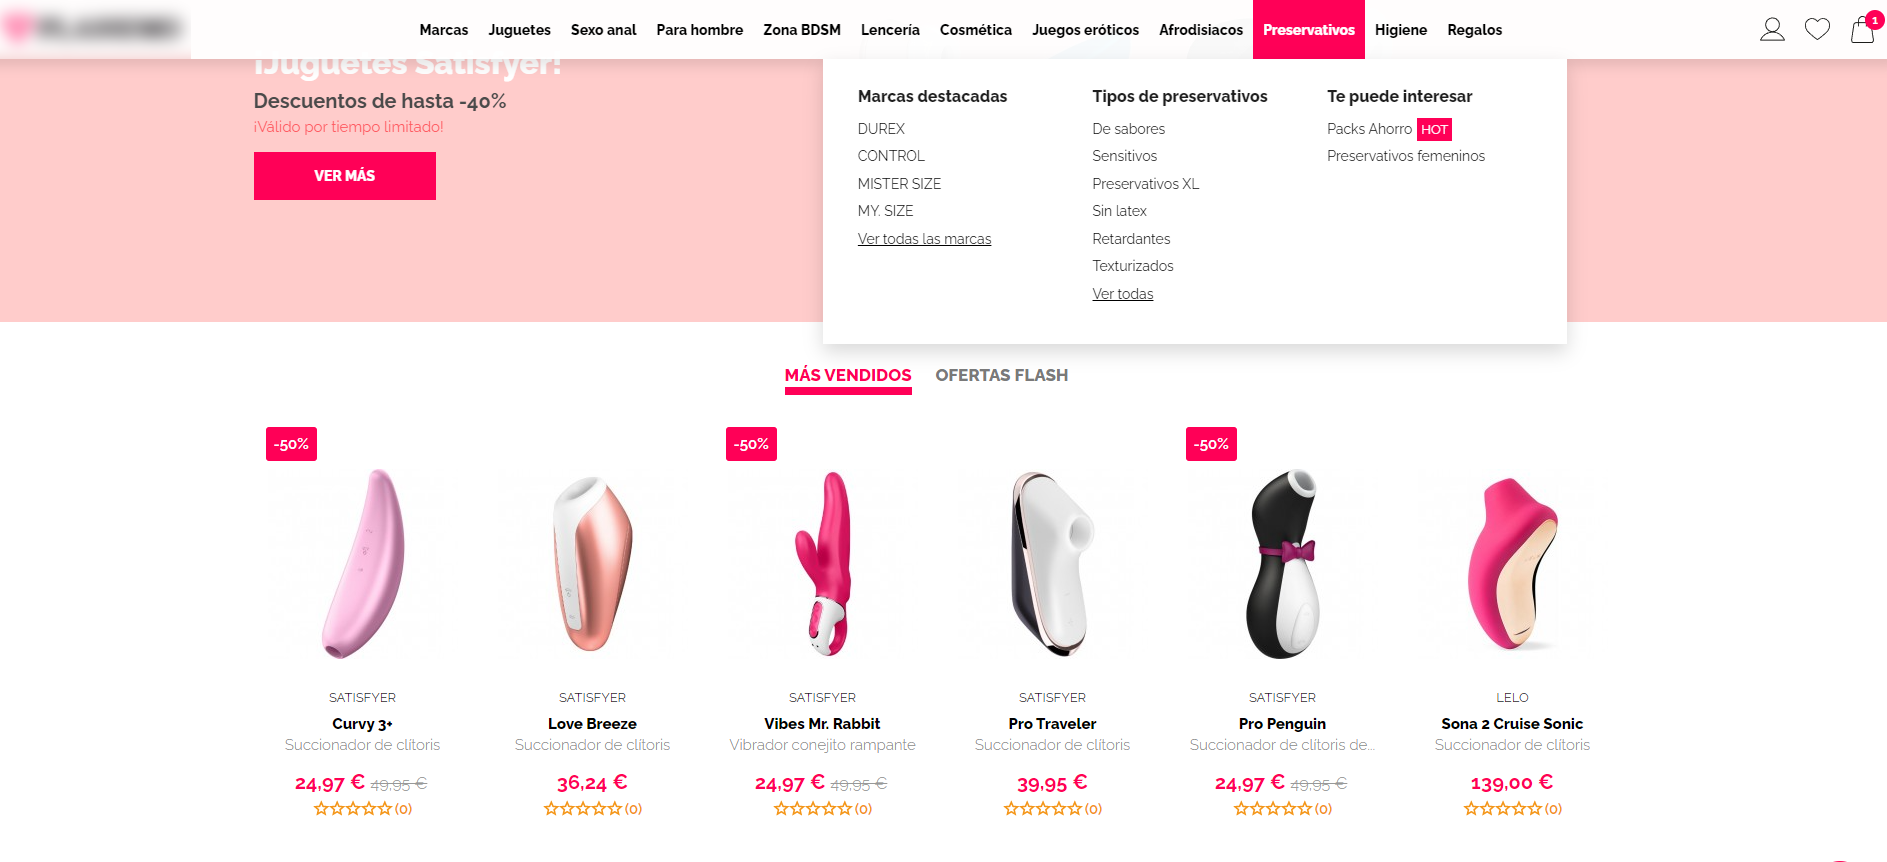1887x862 pixels.
Task: Select the Más Vendidos tab
Action: click(848, 376)
